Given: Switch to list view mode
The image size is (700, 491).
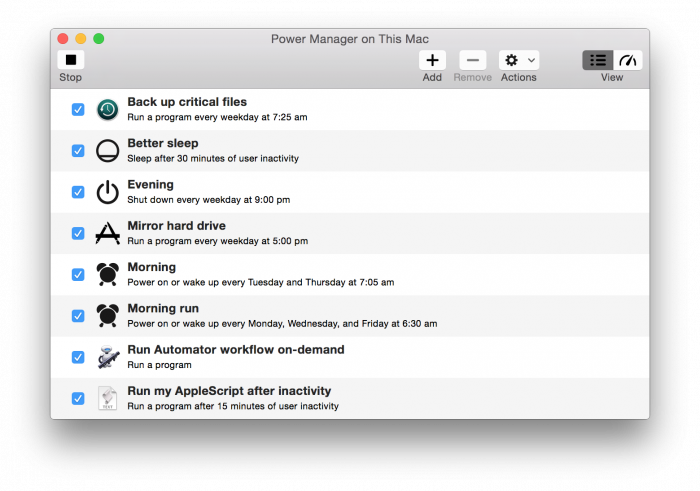Looking at the screenshot, I should click(x=598, y=60).
